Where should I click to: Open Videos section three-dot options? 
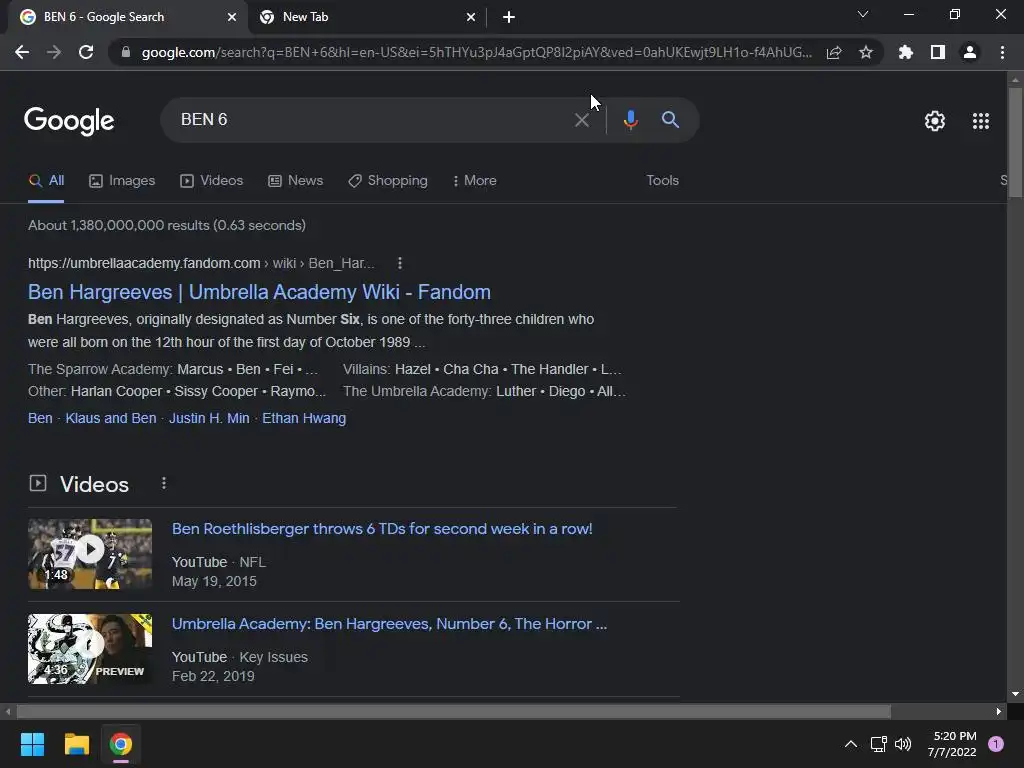pyautogui.click(x=163, y=483)
